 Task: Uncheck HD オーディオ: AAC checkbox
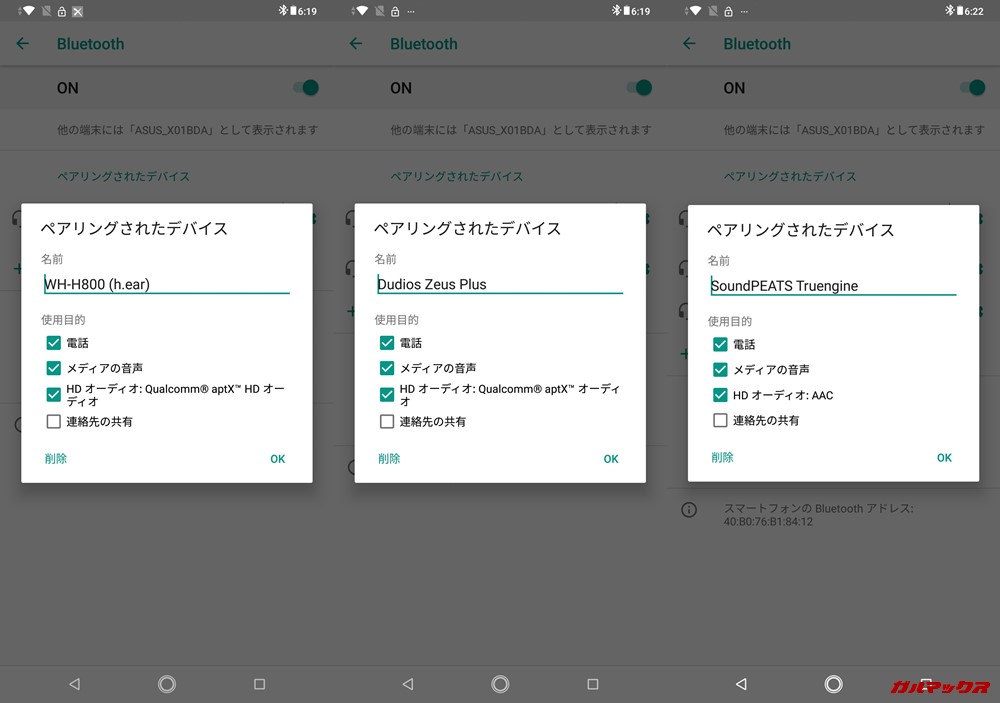[720, 395]
